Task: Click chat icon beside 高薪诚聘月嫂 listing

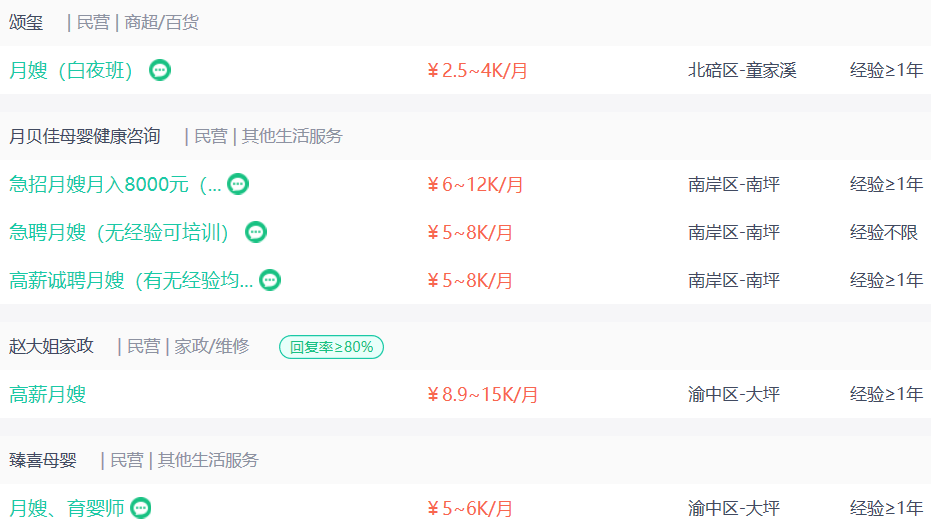Action: [x=270, y=280]
